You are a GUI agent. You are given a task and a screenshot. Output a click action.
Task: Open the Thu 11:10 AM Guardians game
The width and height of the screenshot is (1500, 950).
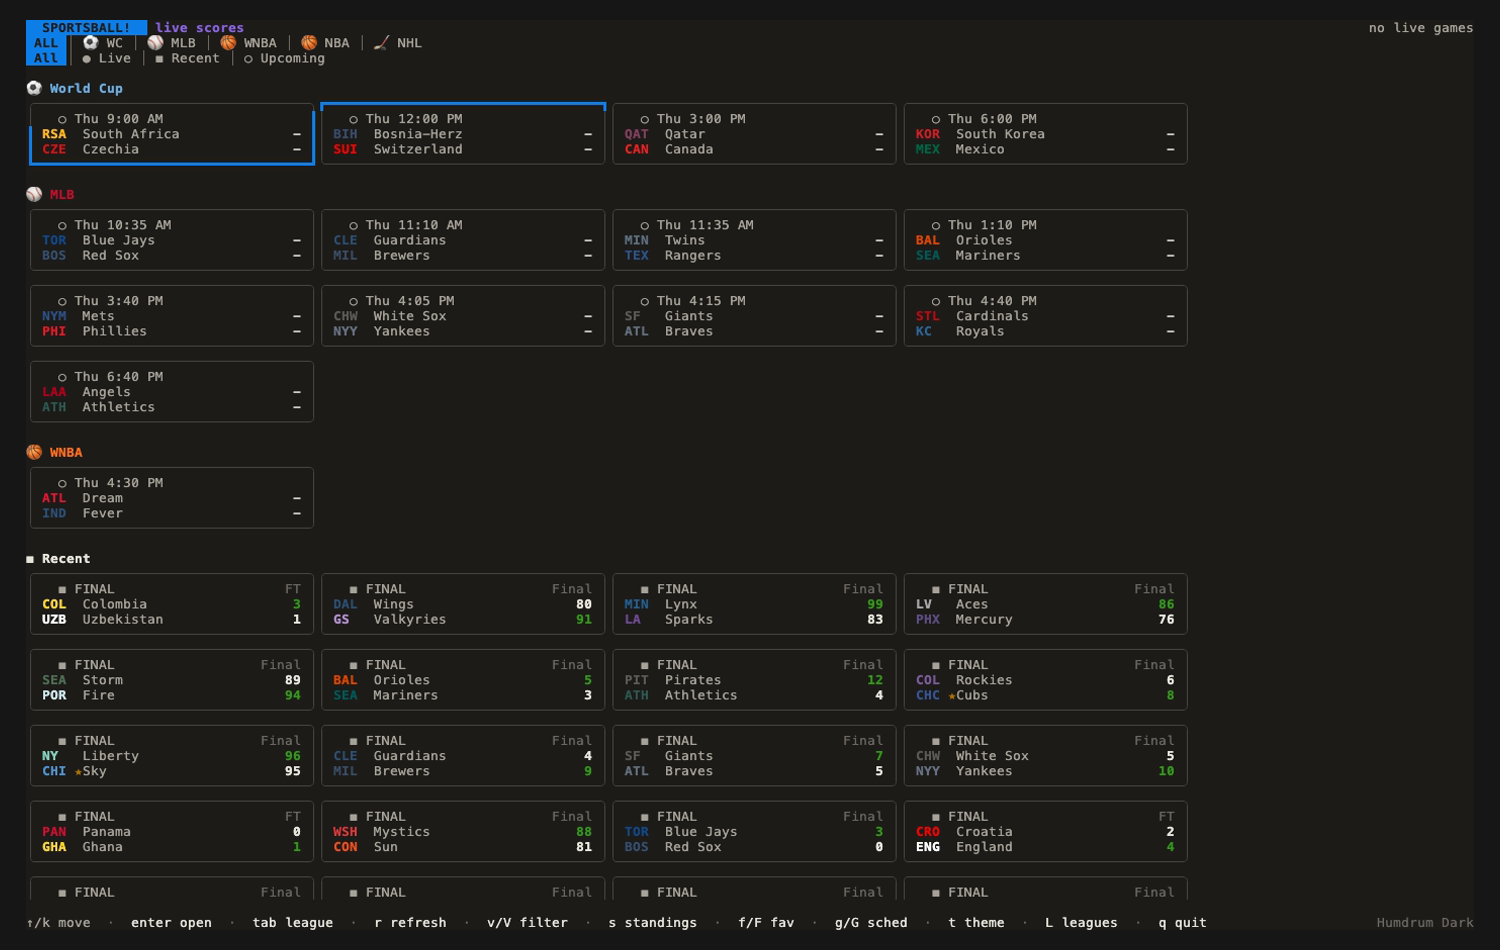[x=463, y=240]
